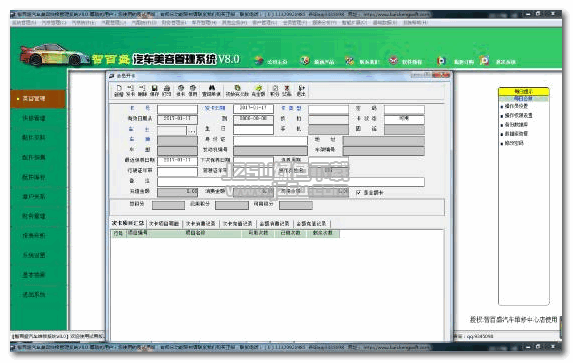Click the Save floppy-disk toolbar icon
This screenshot has width=573, height=363.
pos(154,90)
